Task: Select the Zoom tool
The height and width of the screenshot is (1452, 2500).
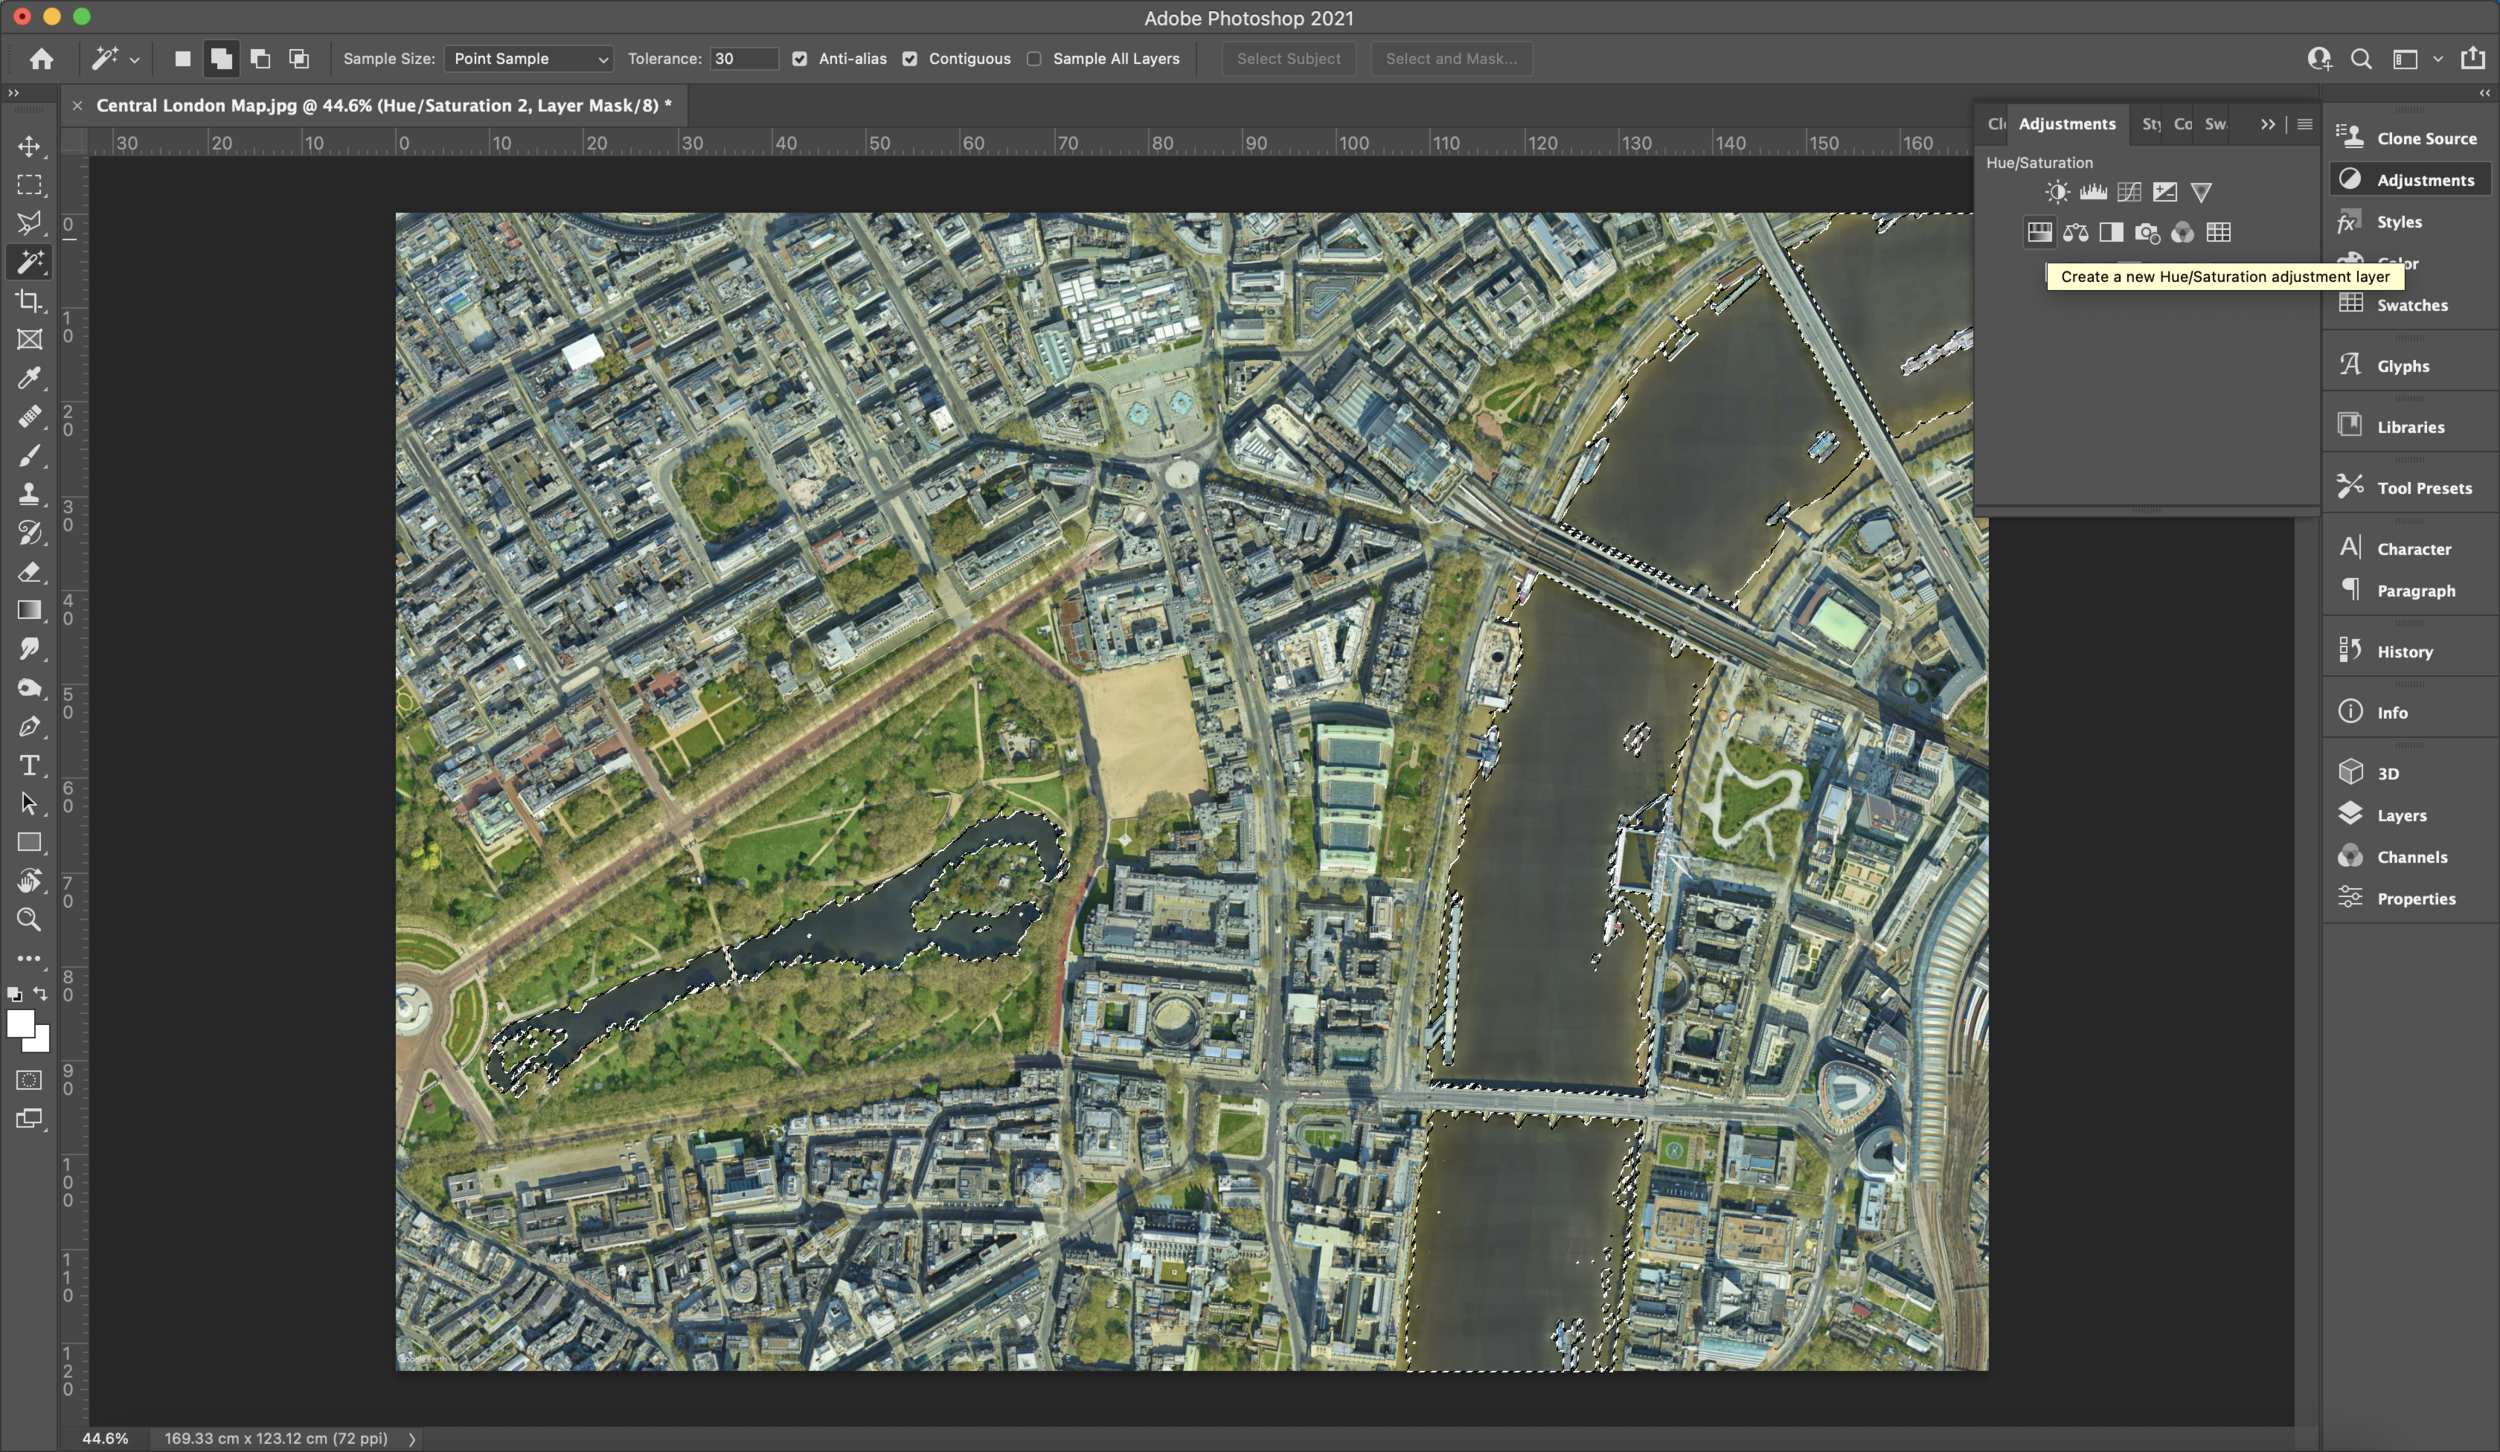Action: [x=29, y=920]
